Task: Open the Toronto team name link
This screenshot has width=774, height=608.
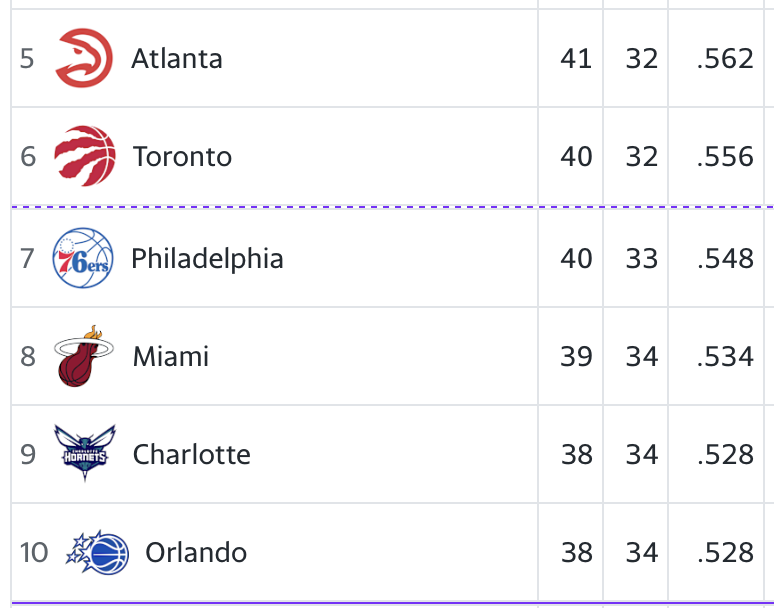Action: (x=182, y=156)
